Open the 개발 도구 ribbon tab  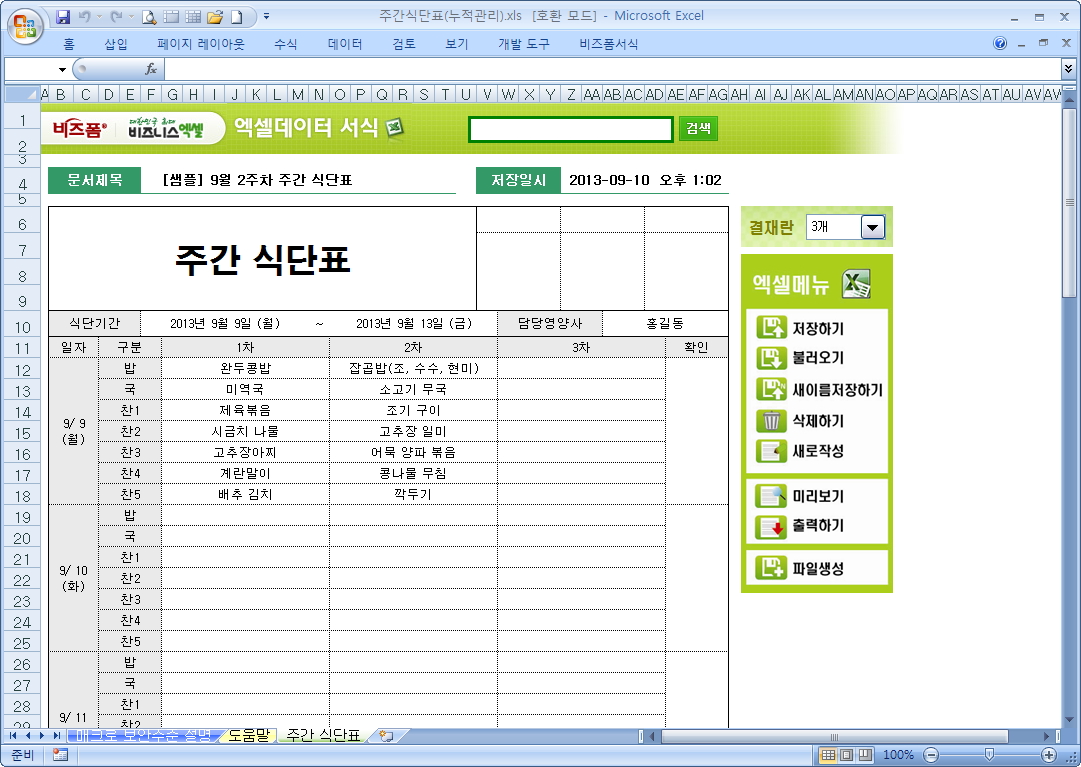point(523,44)
